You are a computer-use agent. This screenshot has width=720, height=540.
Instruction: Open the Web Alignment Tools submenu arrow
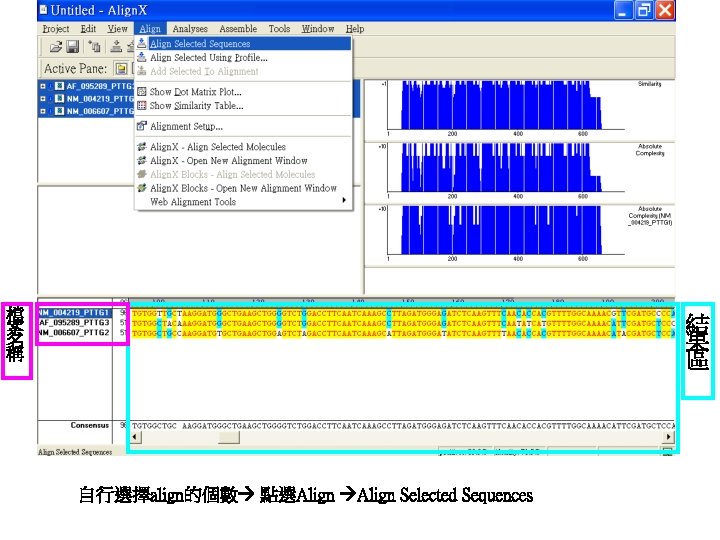pyautogui.click(x=344, y=200)
